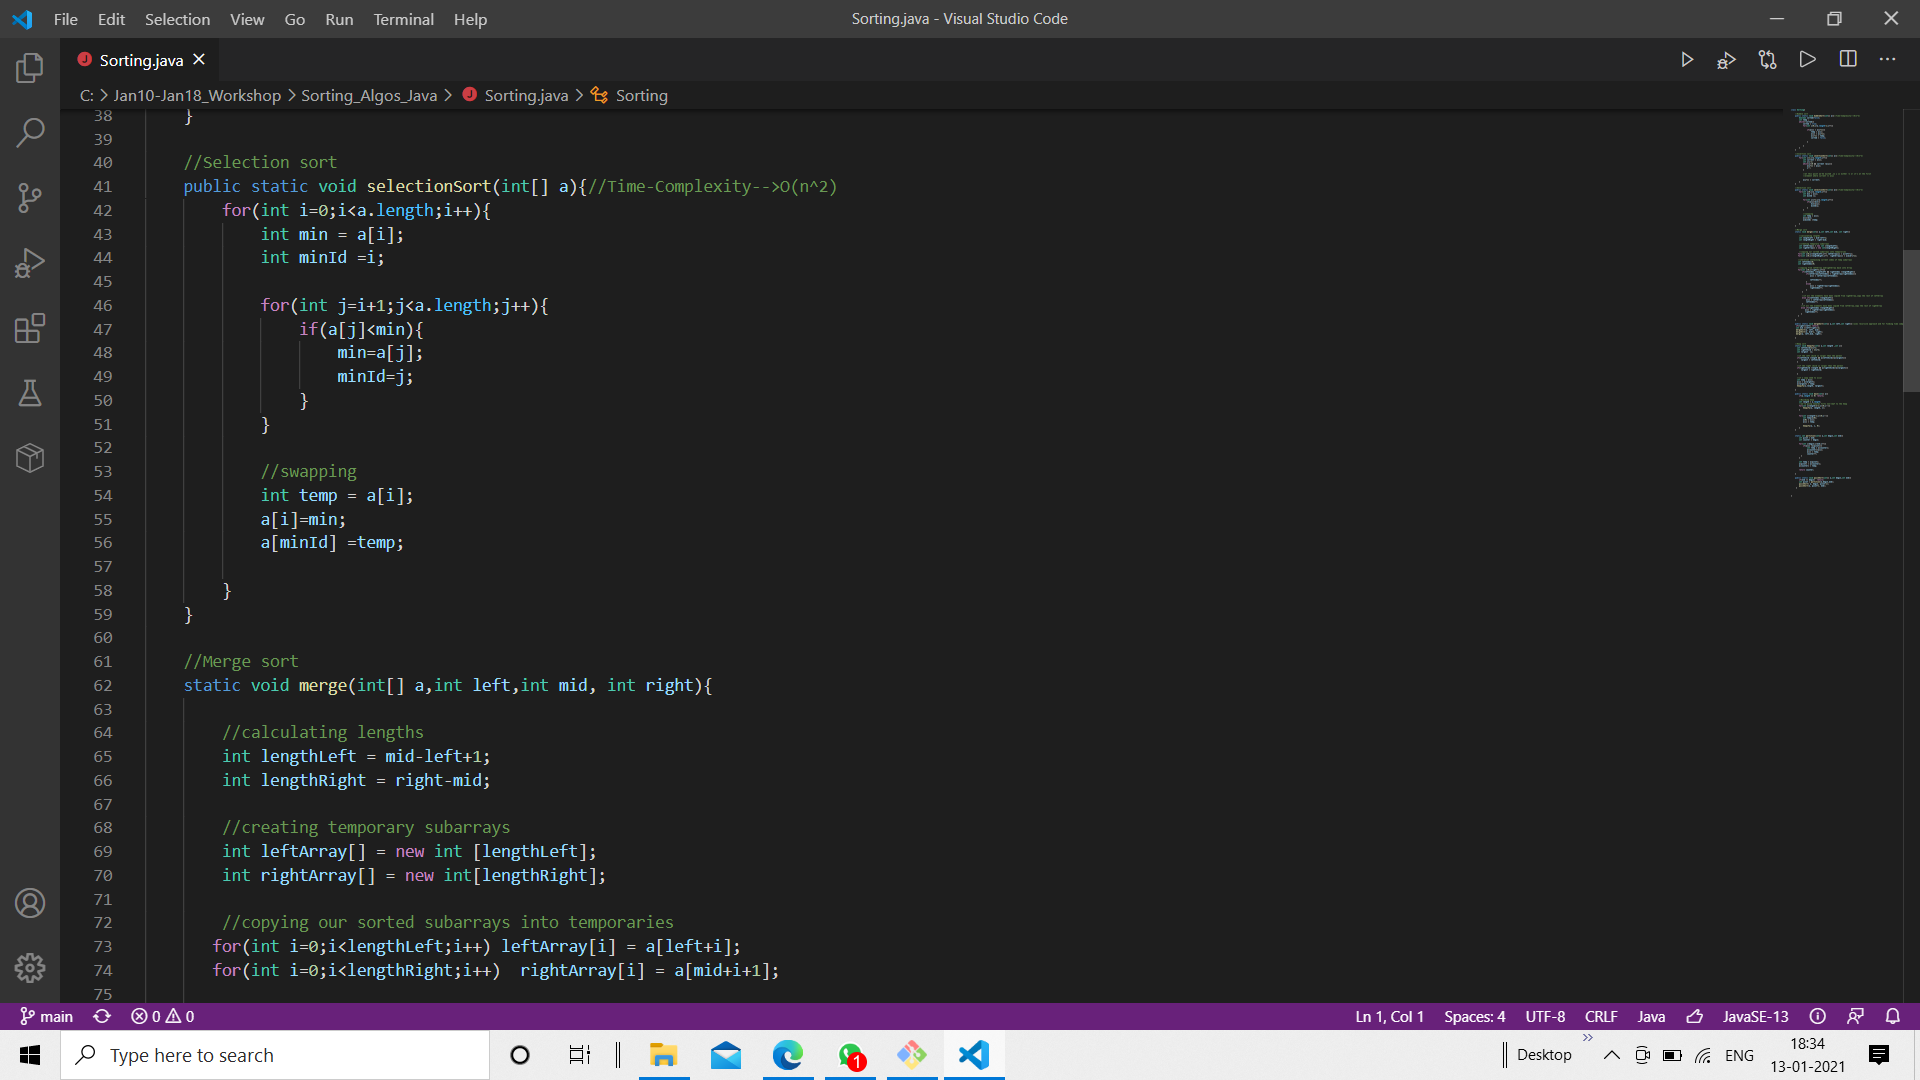
Task: Click Spaces: 4 indentation setting
Action: pyautogui.click(x=1474, y=1016)
